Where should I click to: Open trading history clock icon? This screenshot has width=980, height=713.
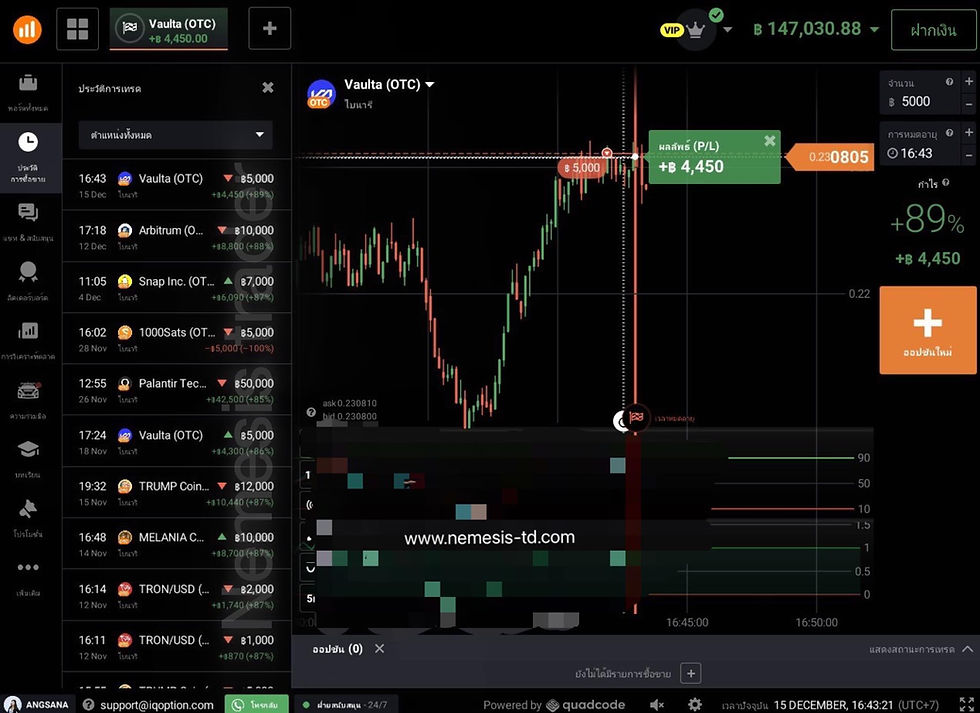coord(28,142)
